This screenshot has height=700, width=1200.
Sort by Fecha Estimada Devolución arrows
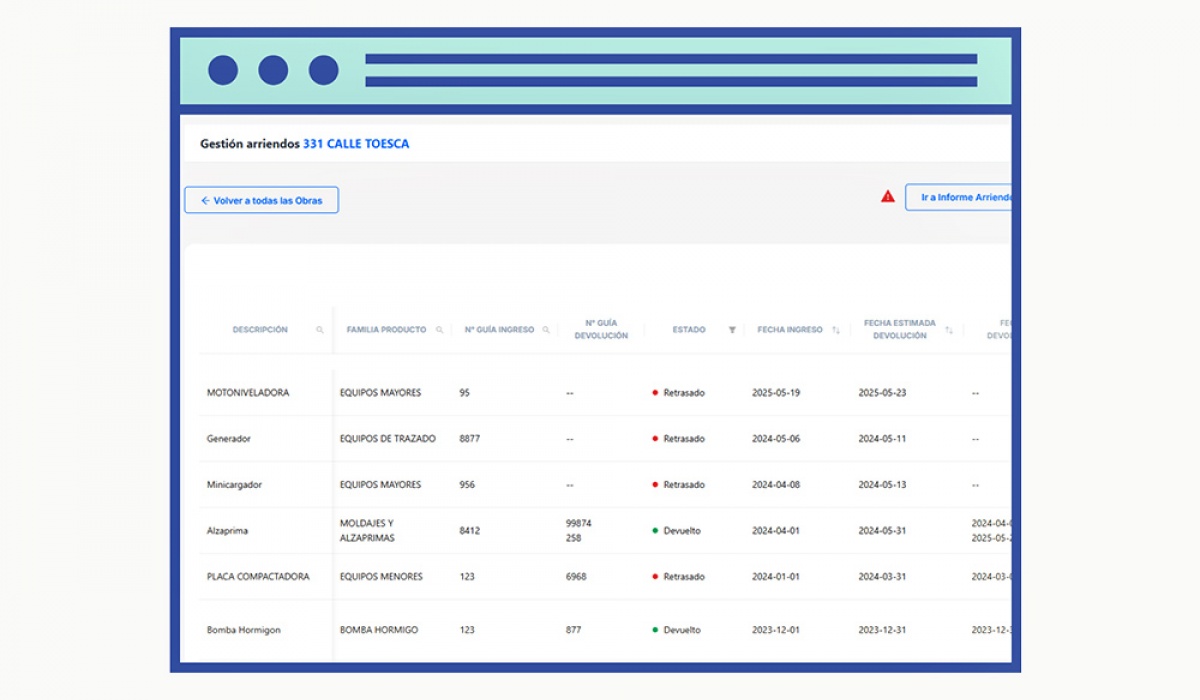click(x=949, y=330)
